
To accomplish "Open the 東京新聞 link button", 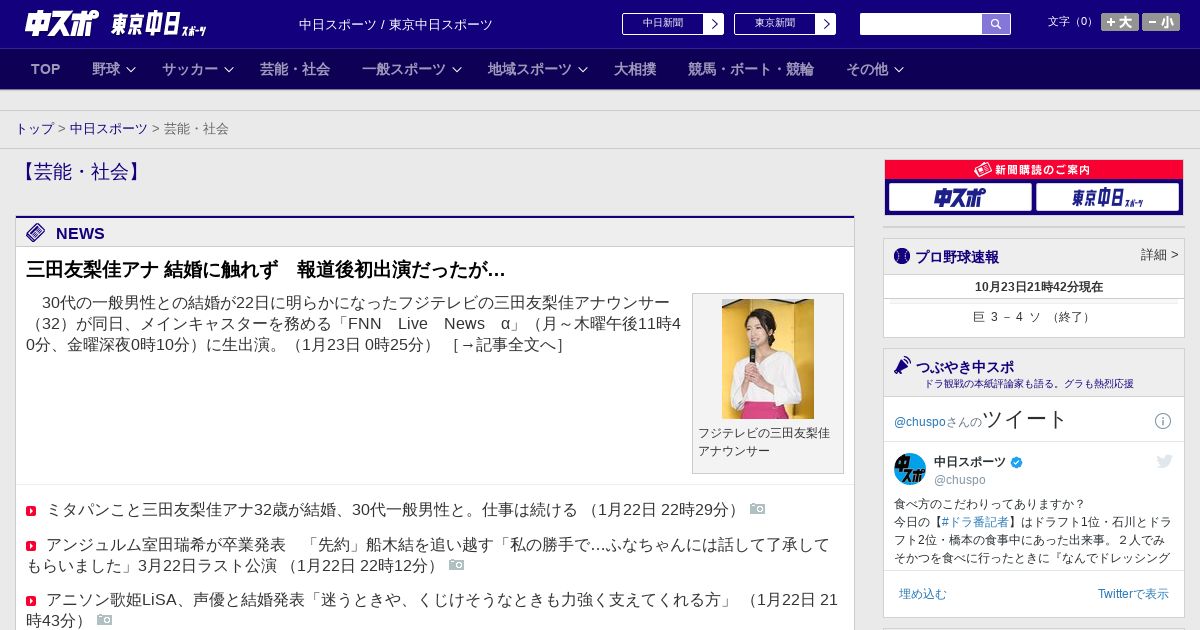I will pos(775,24).
